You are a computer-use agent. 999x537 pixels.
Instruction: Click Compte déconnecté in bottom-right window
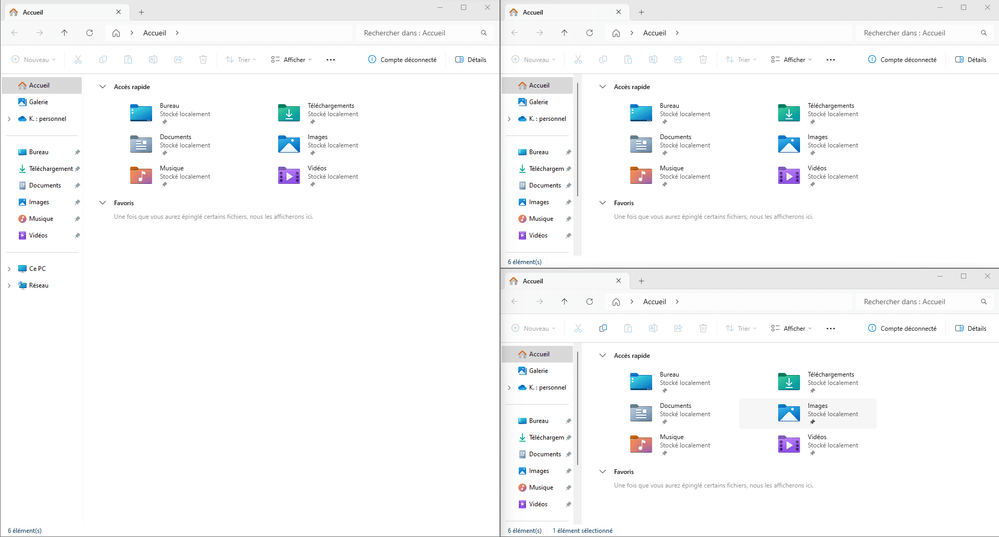[903, 328]
